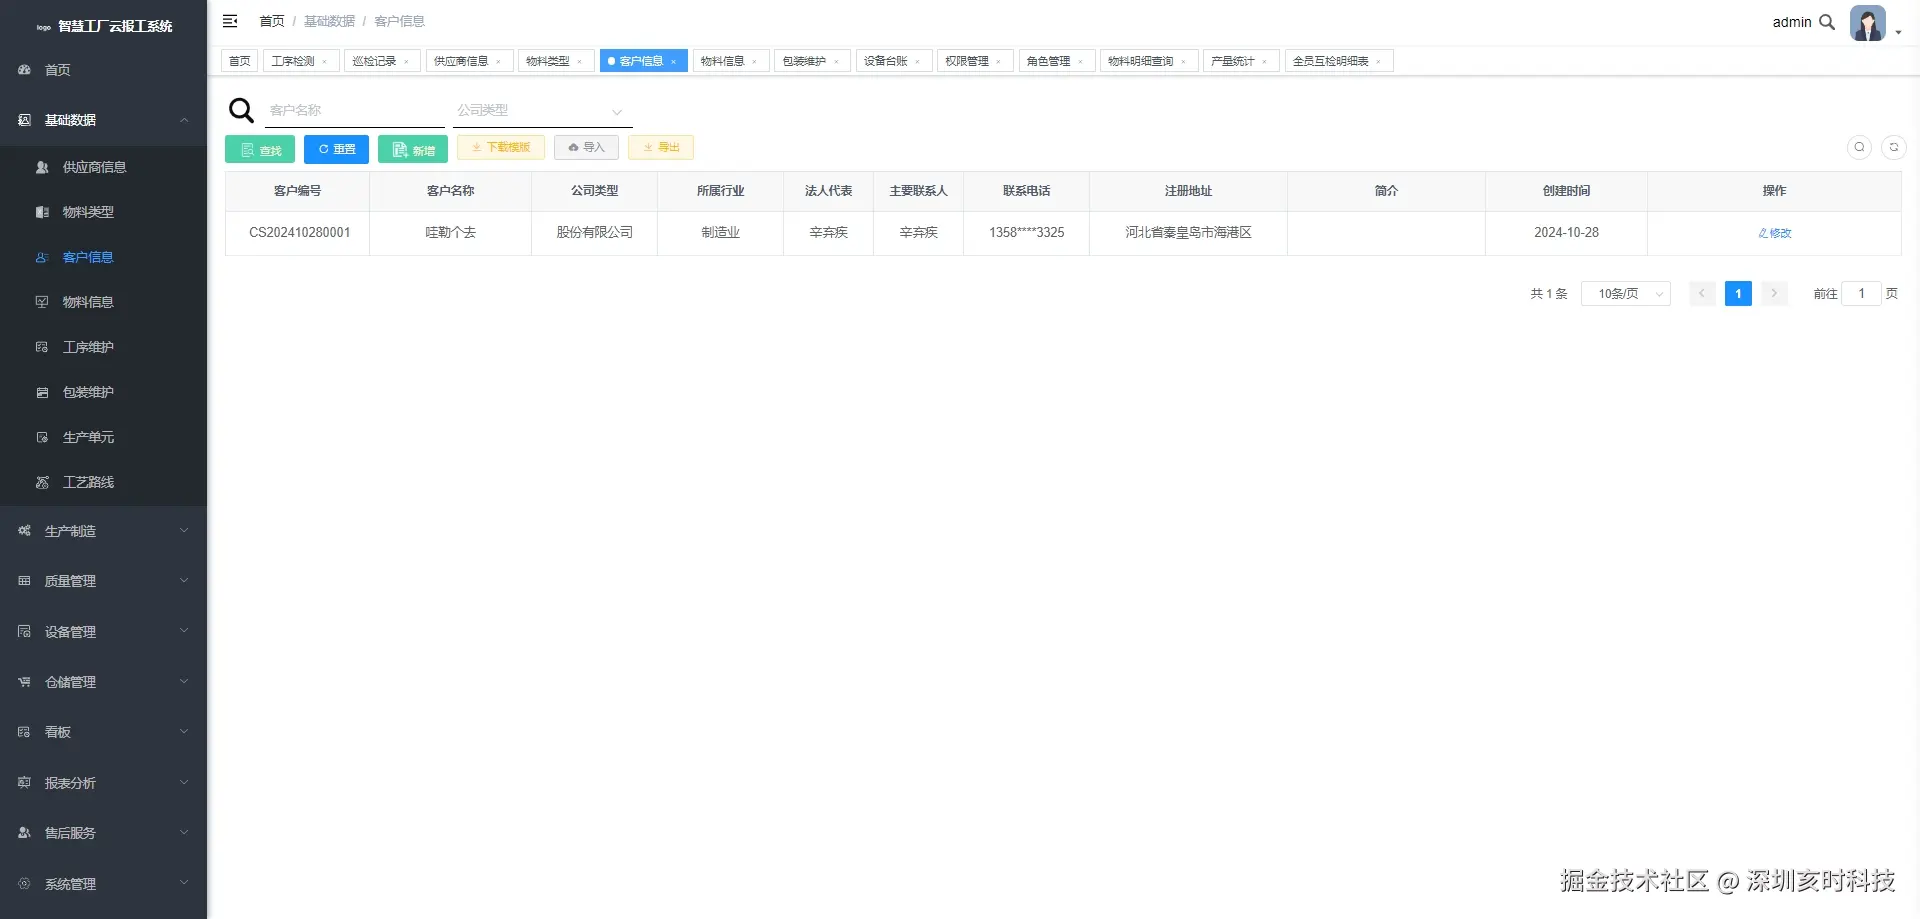Go to the previous page arrow

[1702, 294]
